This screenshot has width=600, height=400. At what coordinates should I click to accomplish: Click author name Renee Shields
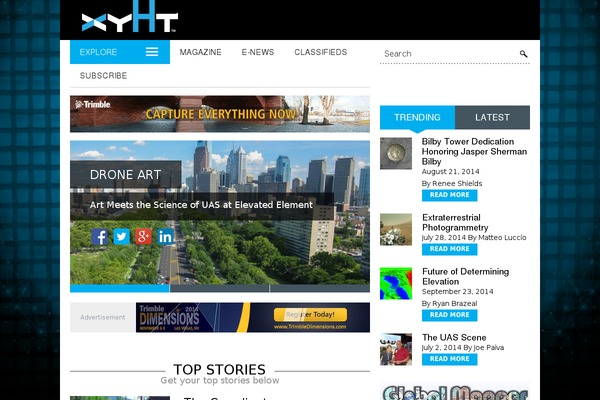coord(457,183)
